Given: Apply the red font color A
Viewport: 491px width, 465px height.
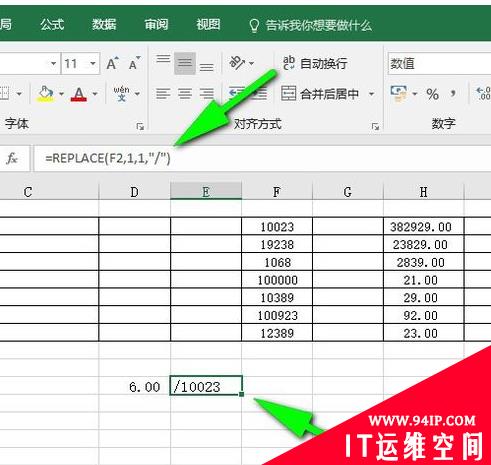Looking at the screenshot, I should [79, 94].
